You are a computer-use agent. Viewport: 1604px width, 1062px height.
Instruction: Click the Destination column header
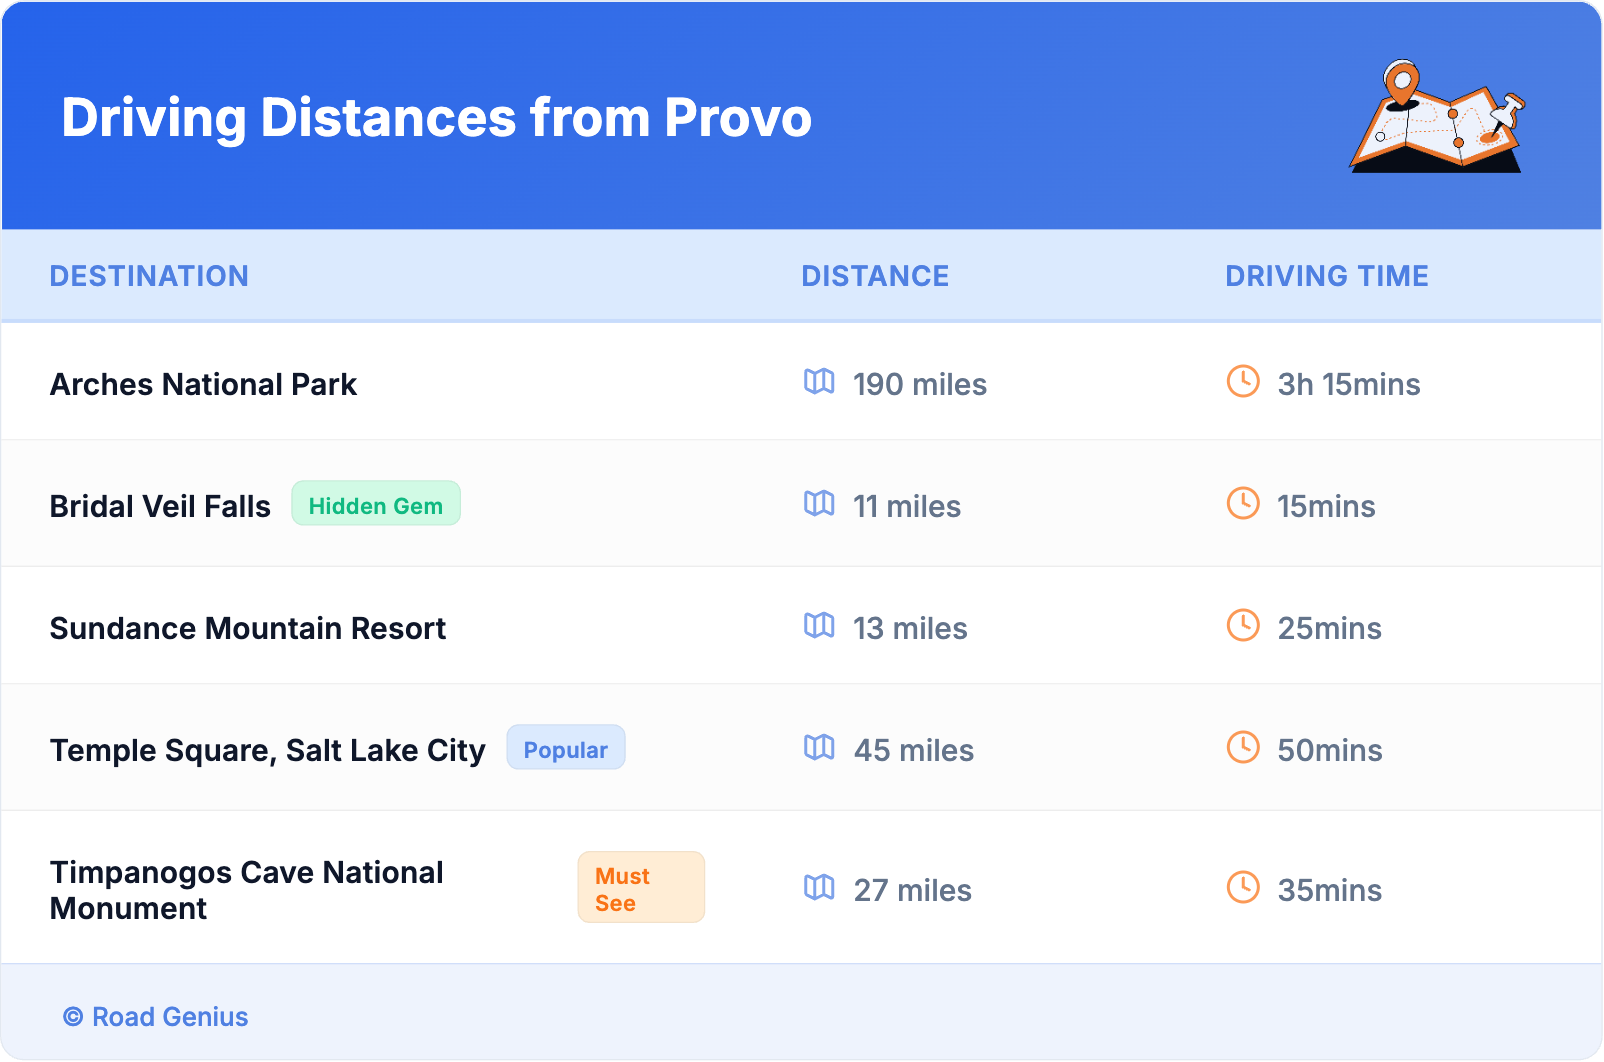[149, 276]
